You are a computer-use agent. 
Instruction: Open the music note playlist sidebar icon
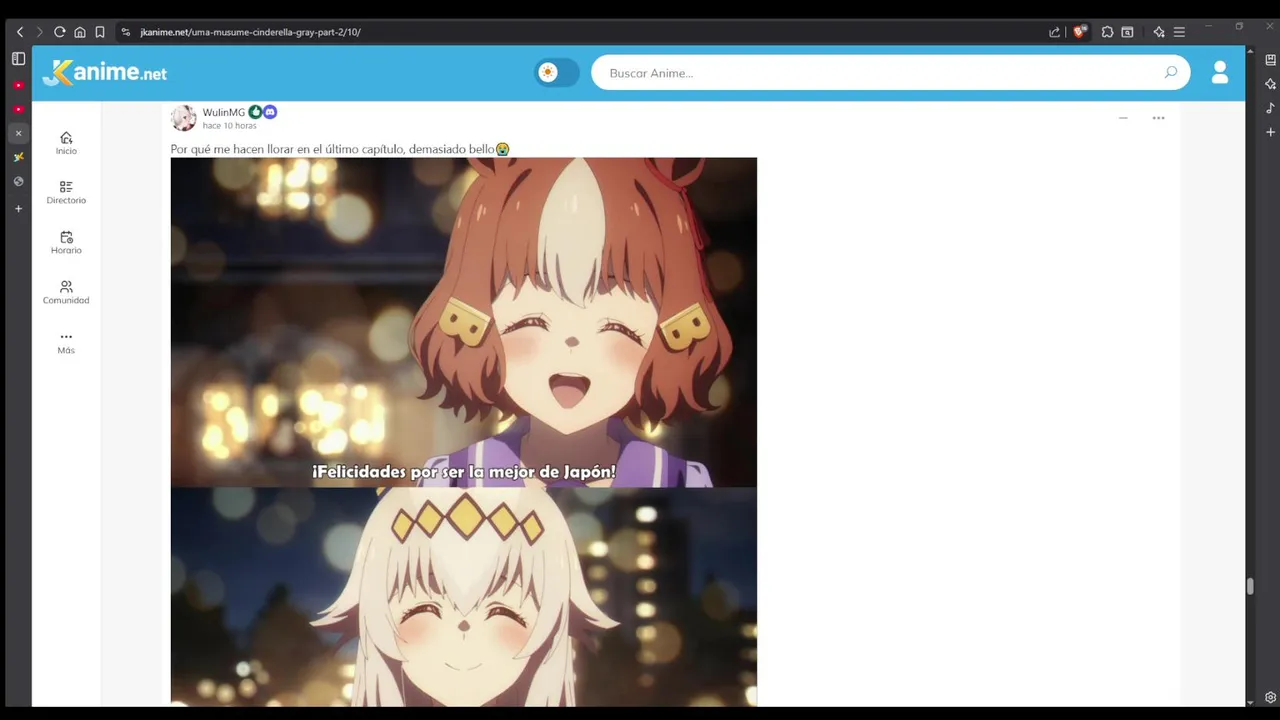(x=1270, y=108)
